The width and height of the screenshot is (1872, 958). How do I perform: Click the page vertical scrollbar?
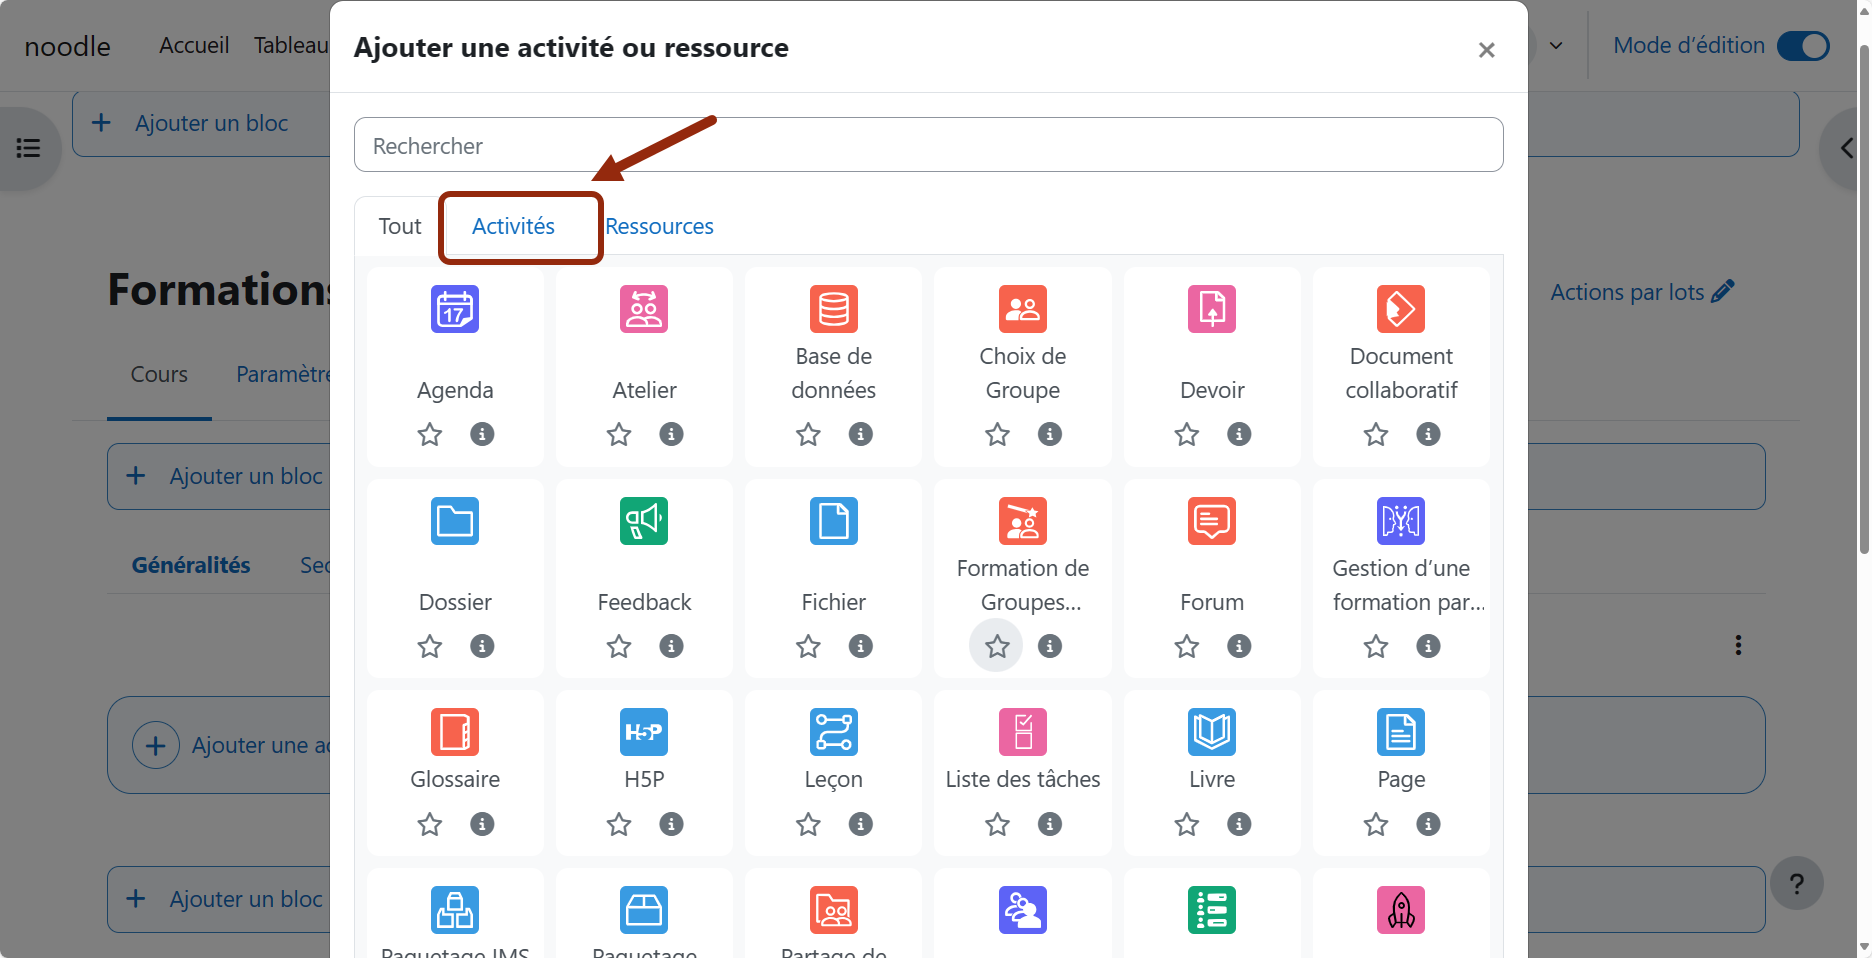pos(1863,300)
